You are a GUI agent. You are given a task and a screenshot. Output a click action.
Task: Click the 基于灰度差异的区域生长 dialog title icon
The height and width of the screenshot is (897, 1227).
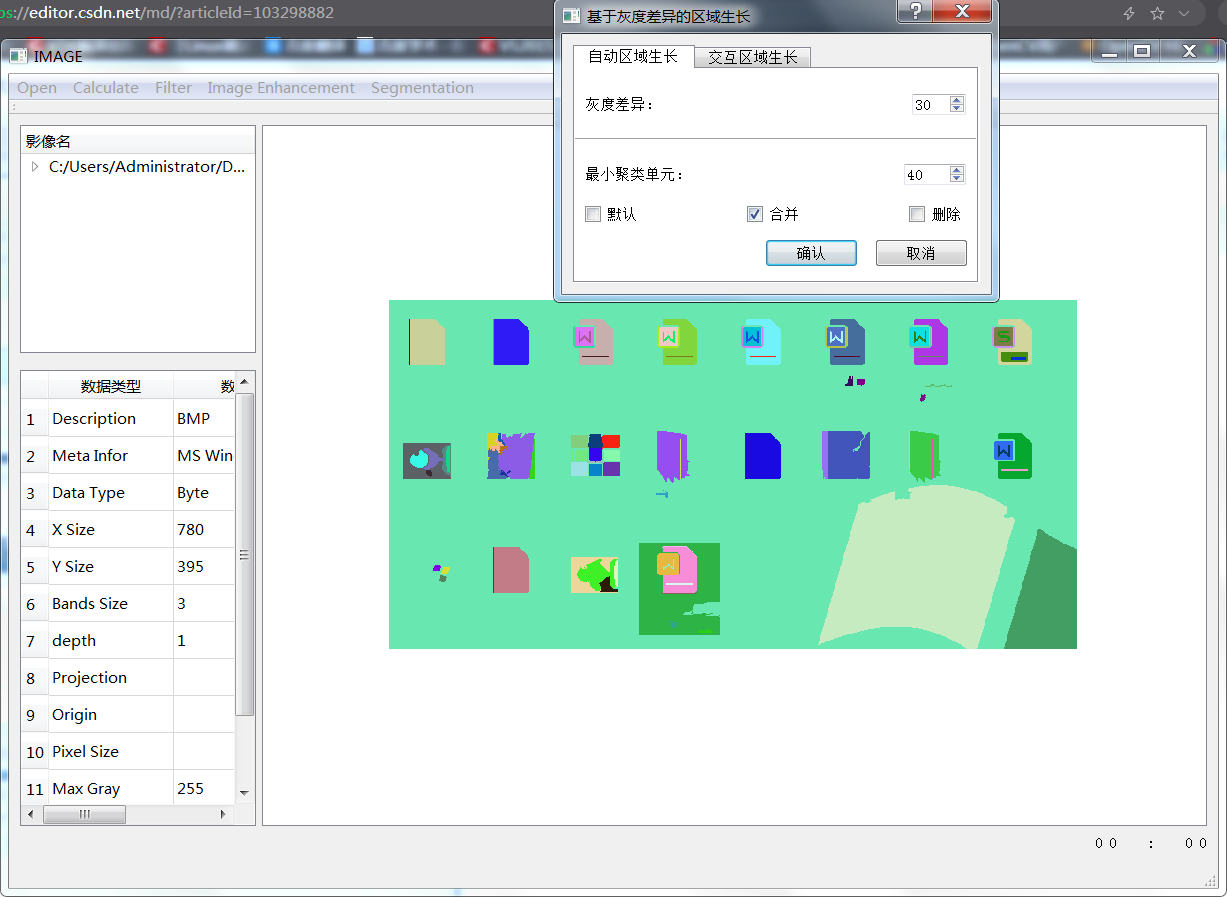coord(570,15)
